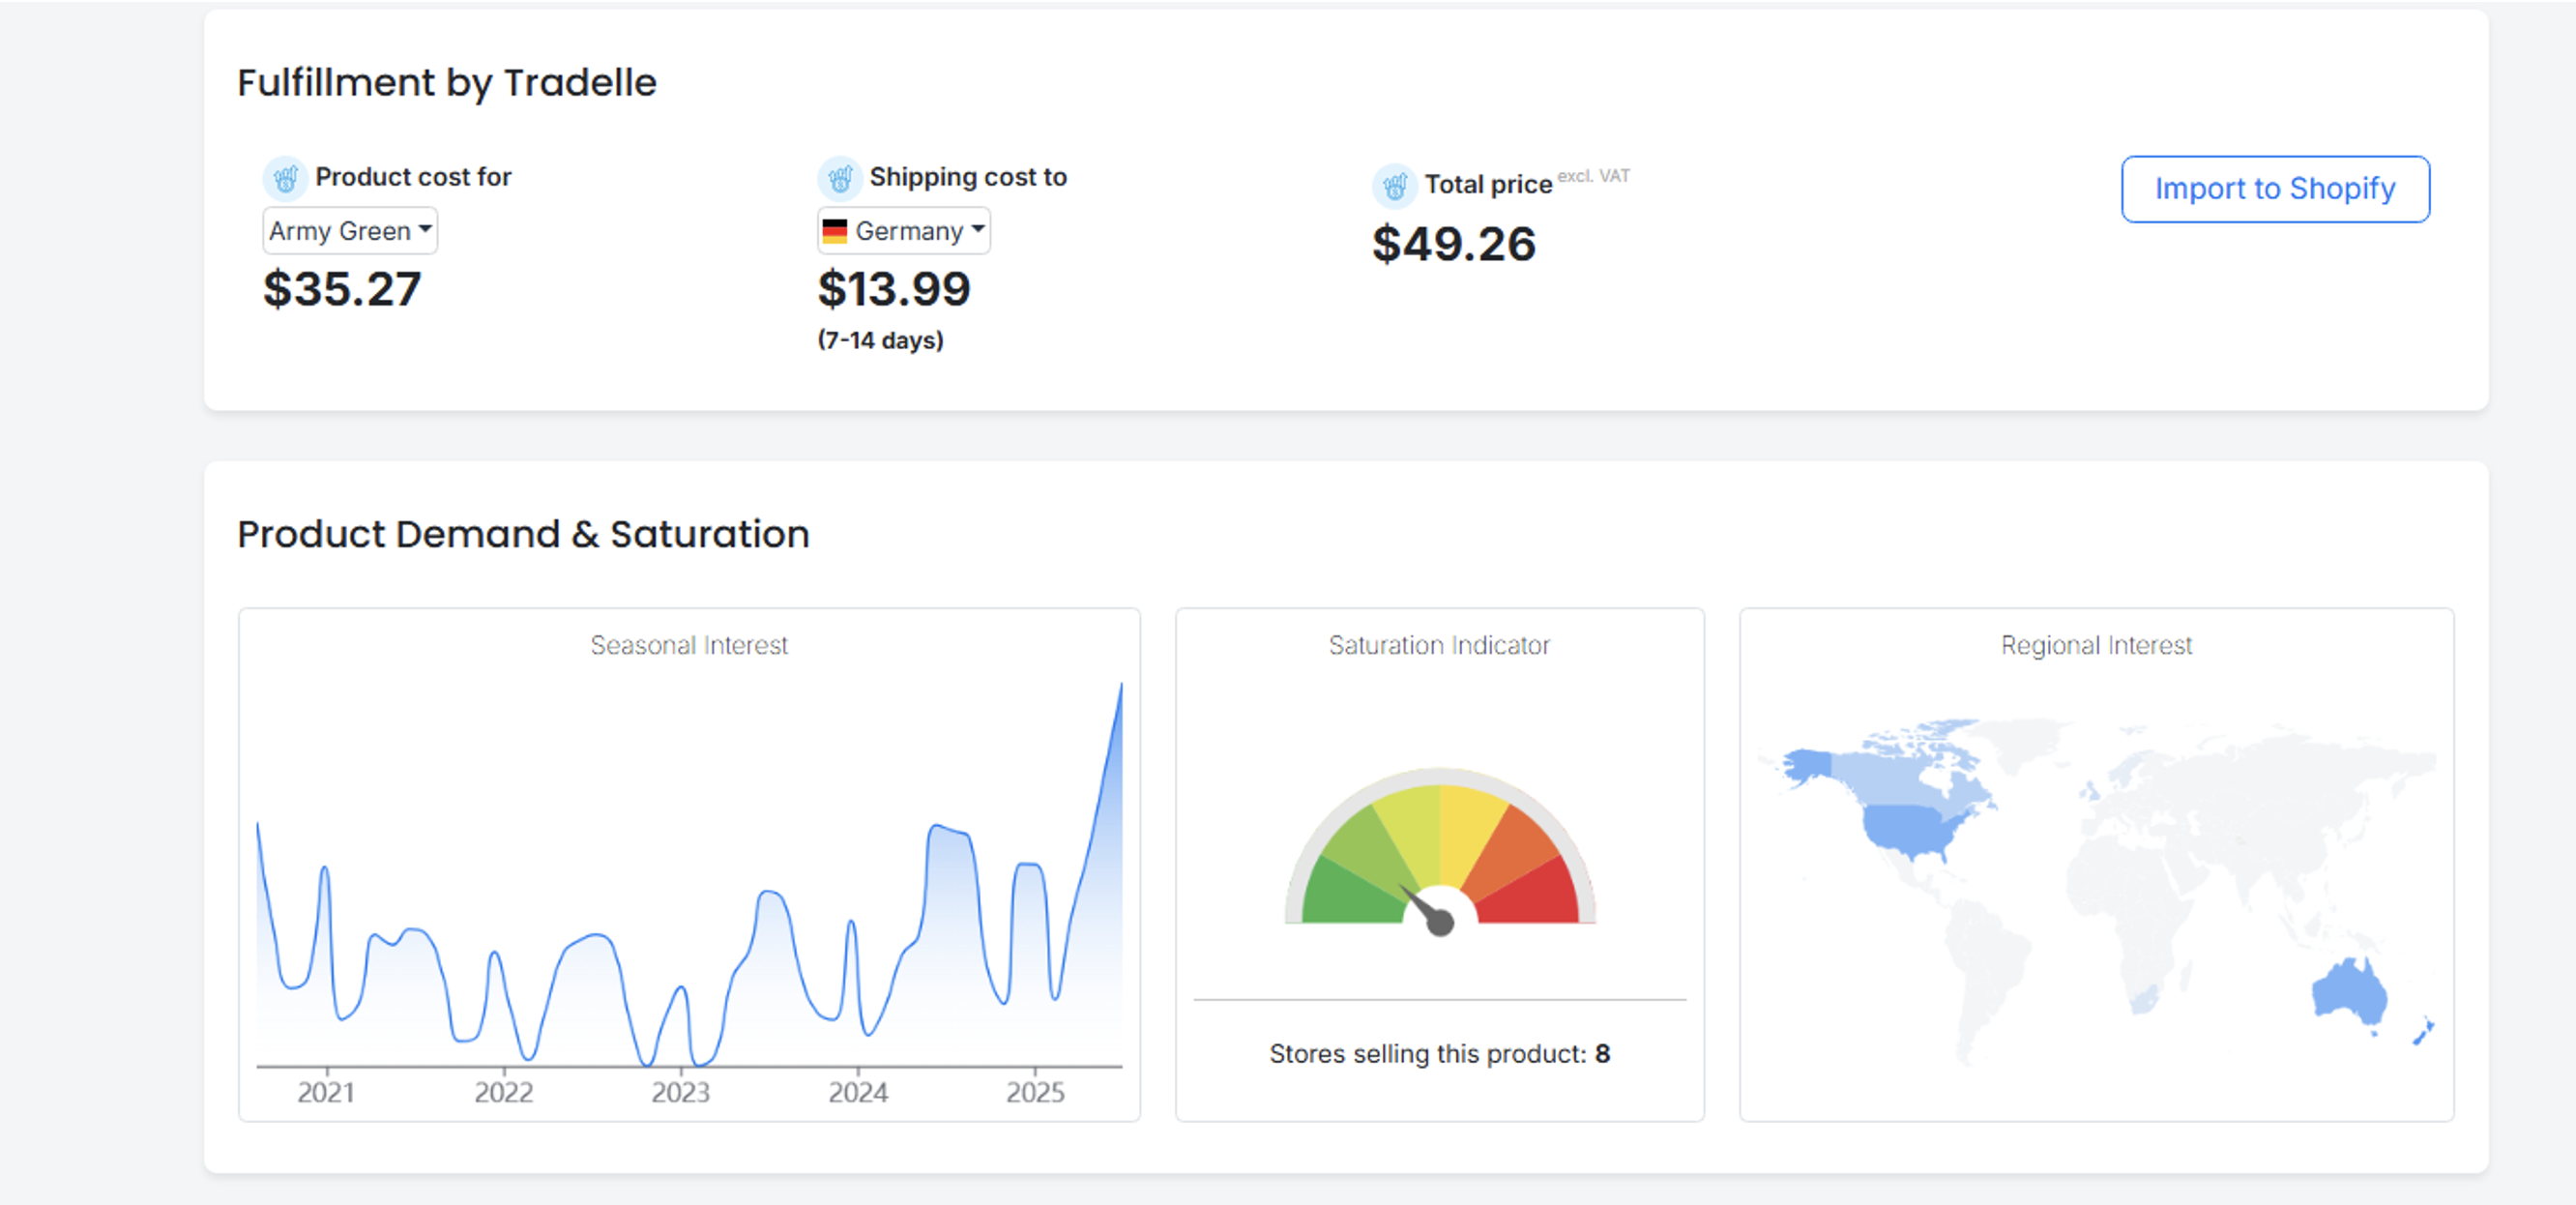Open the Germany shipping country dropdown
The image size is (2576, 1205).
coord(904,231)
